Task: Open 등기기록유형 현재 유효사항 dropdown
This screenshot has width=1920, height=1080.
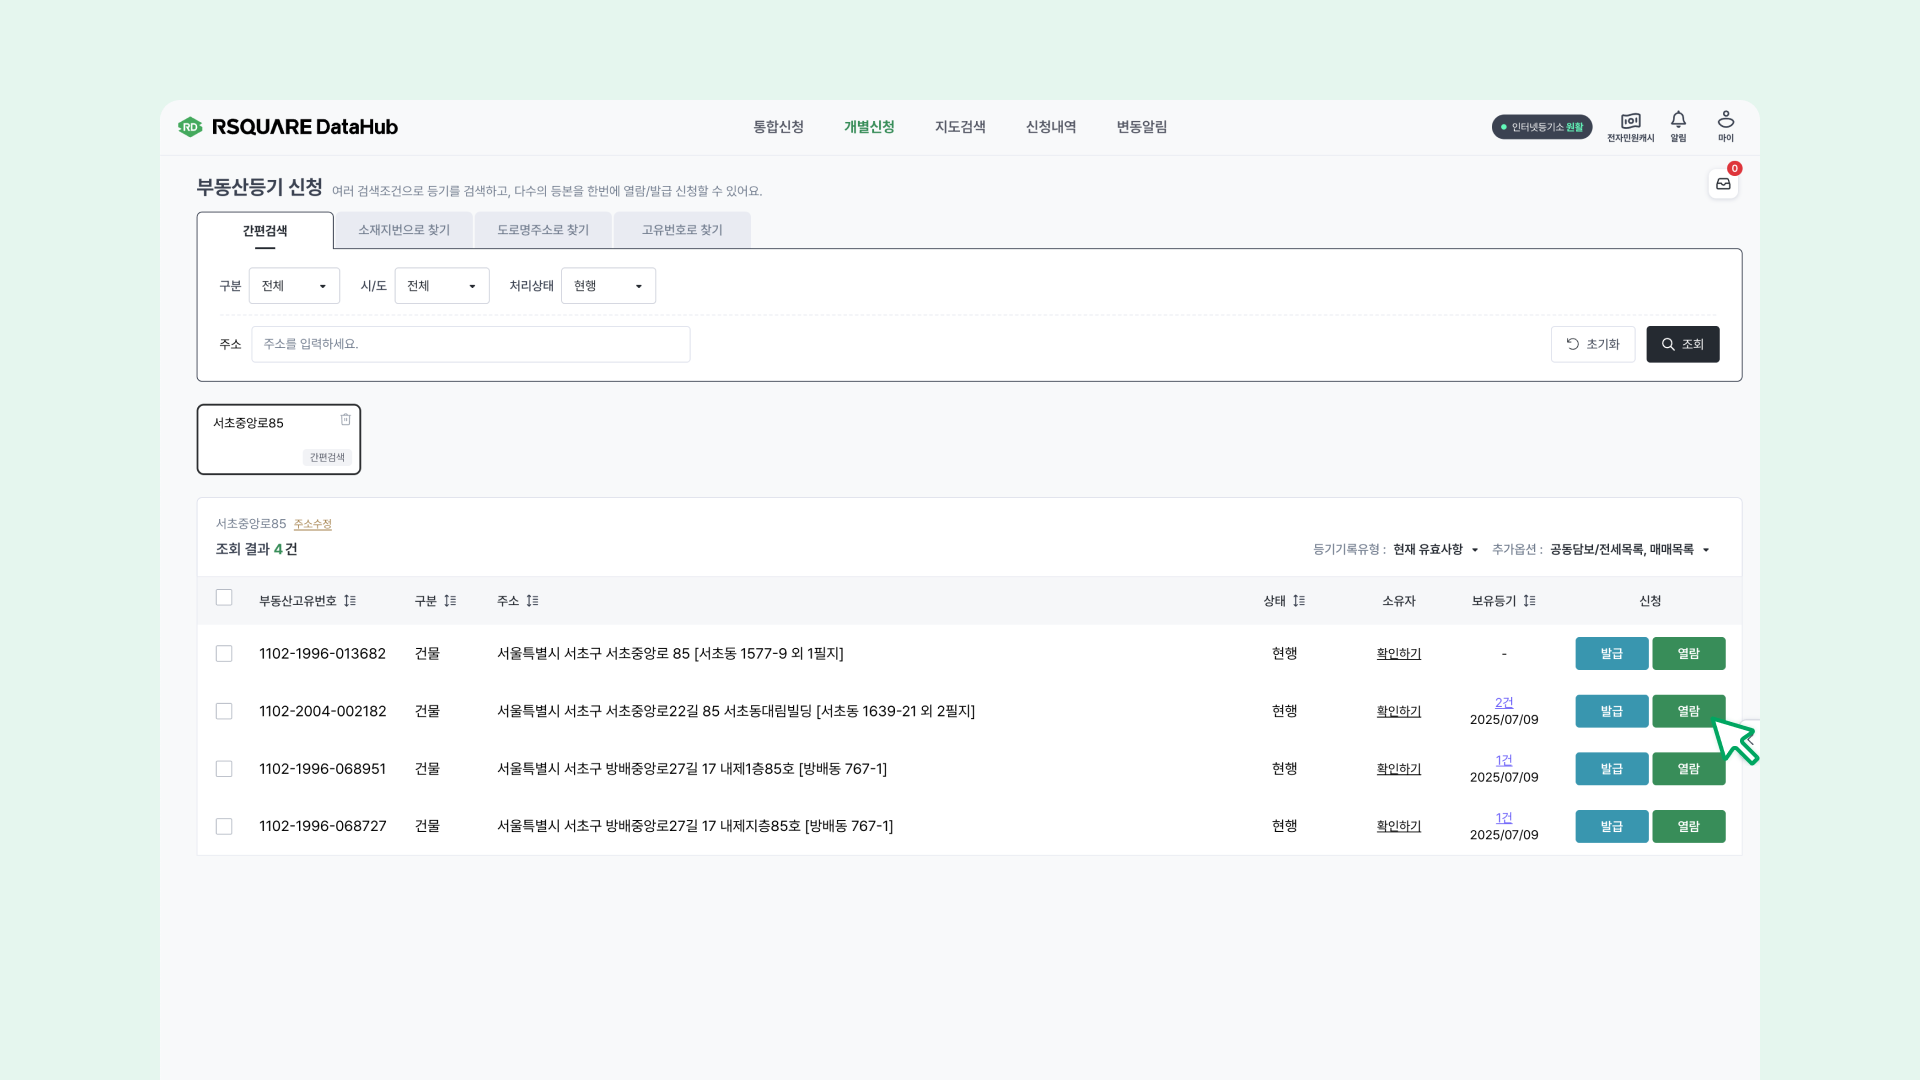Action: pos(1435,550)
